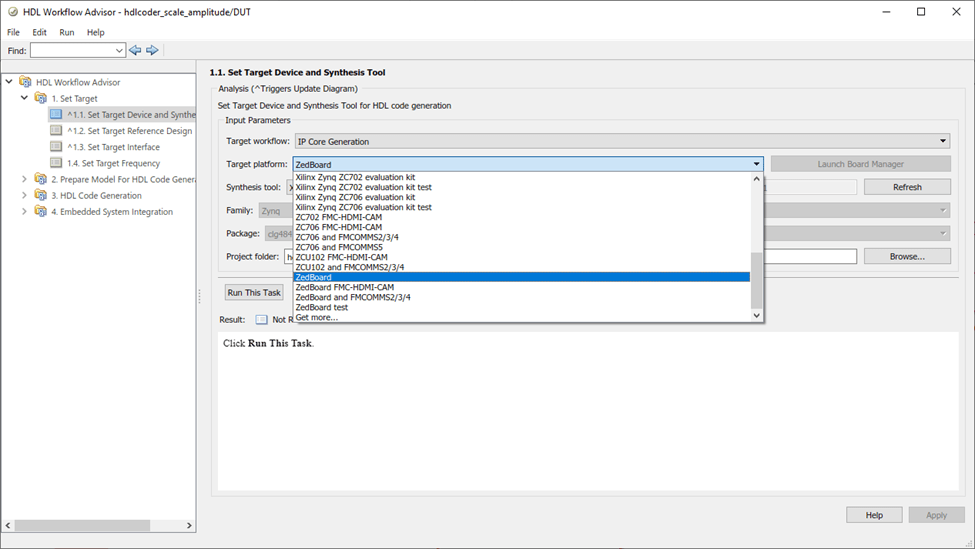Click the Find previous arrow icon
Screen dimensions: 975x549
point(135,50)
